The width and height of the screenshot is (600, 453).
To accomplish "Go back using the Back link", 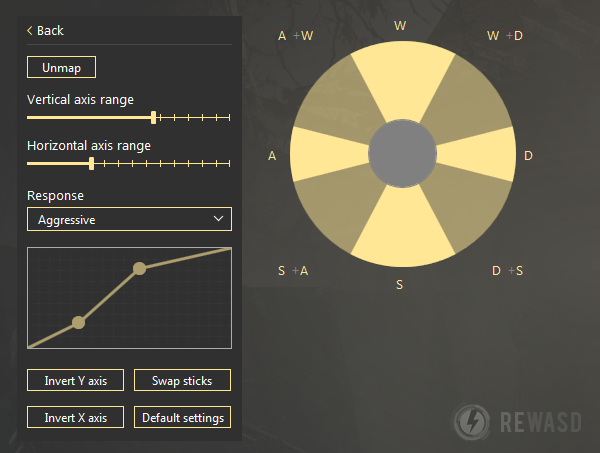I will (x=45, y=31).
